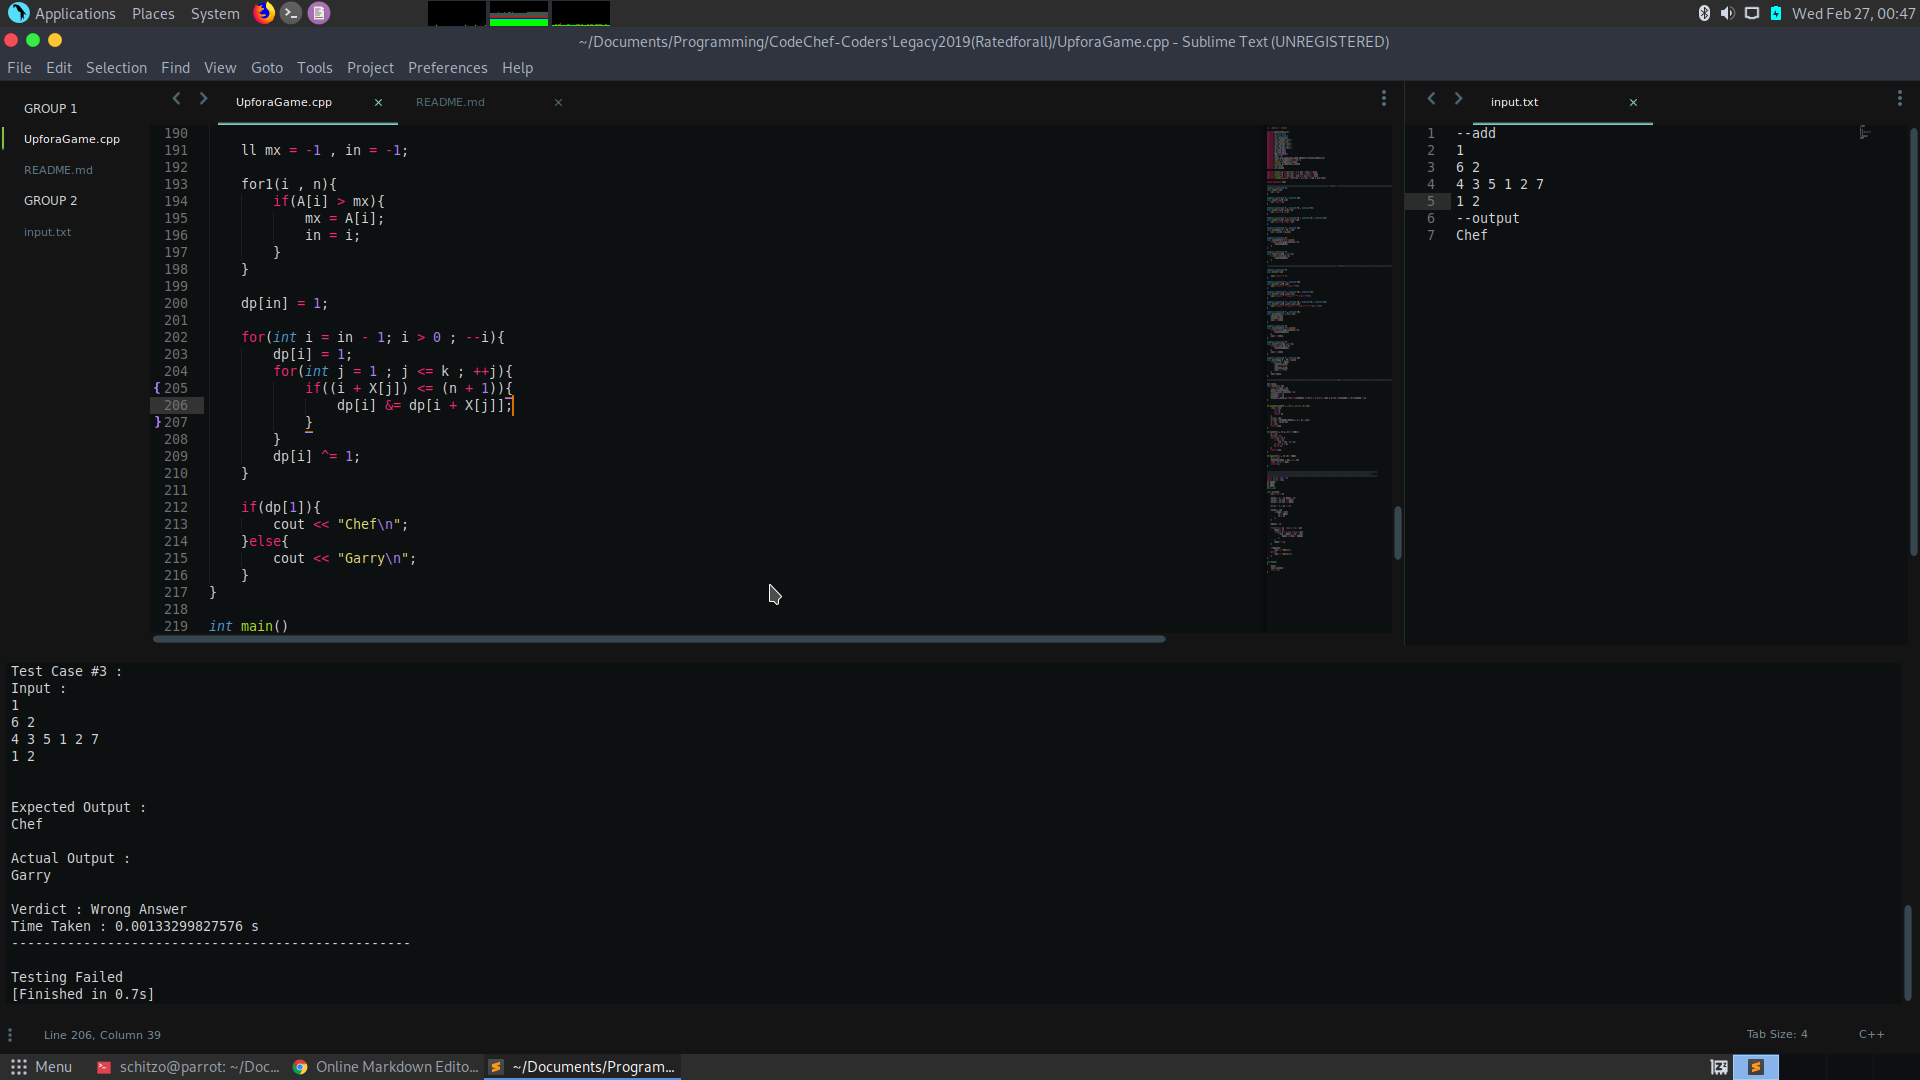Click the Bluetooth tray icon

point(1704,13)
